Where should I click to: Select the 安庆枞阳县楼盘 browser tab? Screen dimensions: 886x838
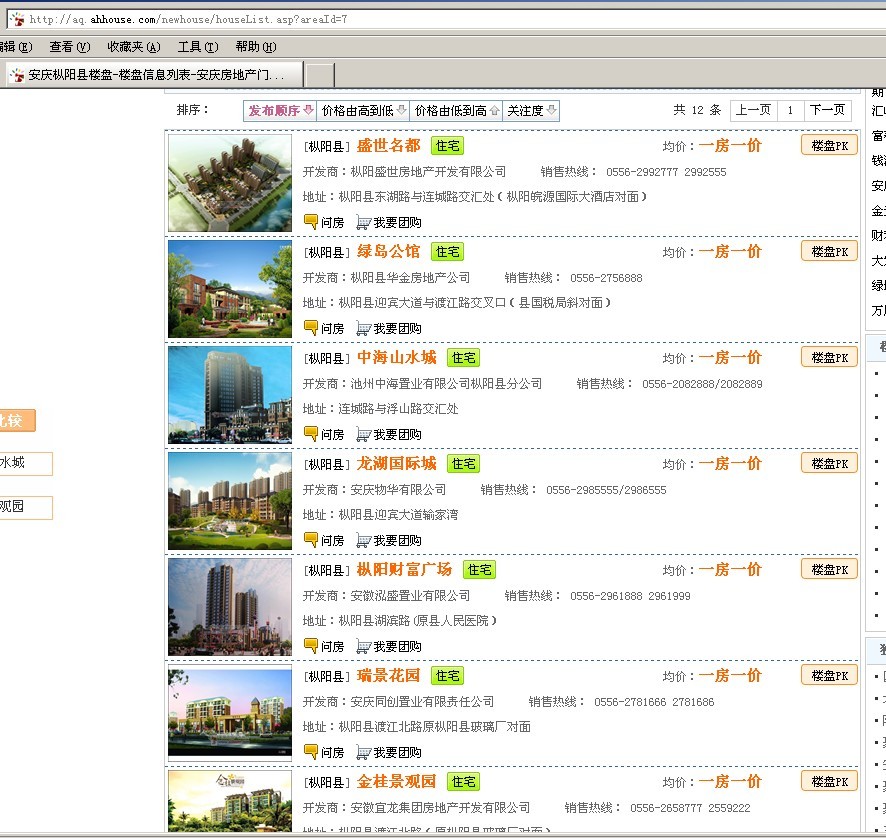154,75
